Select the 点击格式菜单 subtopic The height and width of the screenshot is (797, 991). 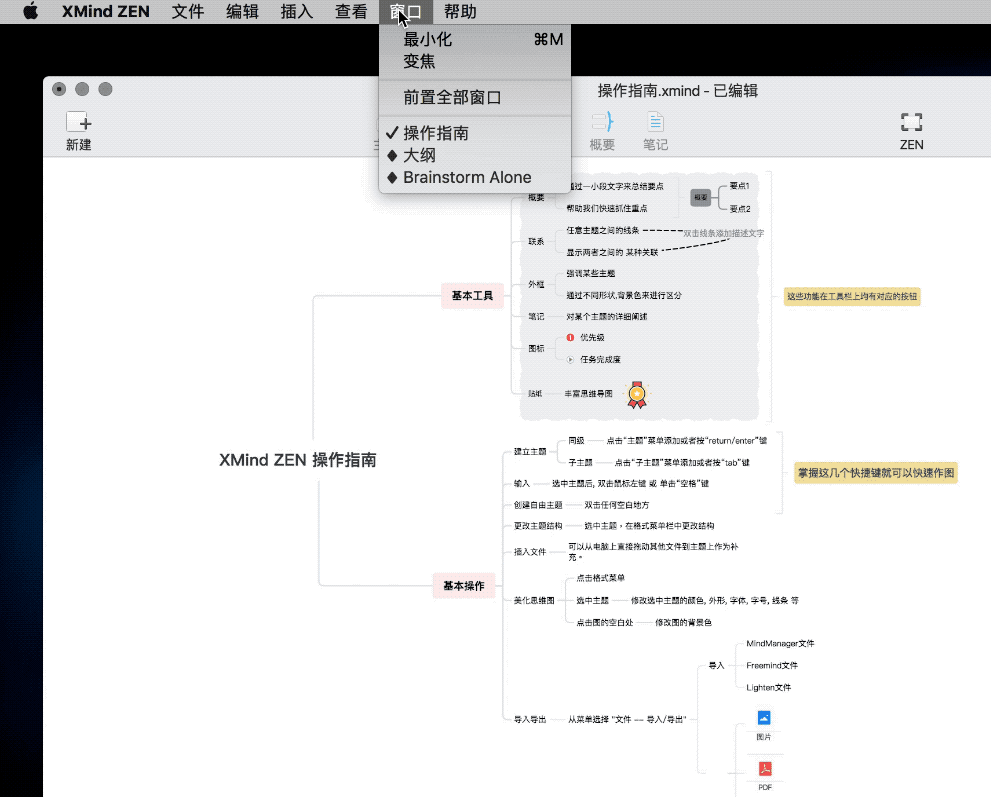(600, 578)
